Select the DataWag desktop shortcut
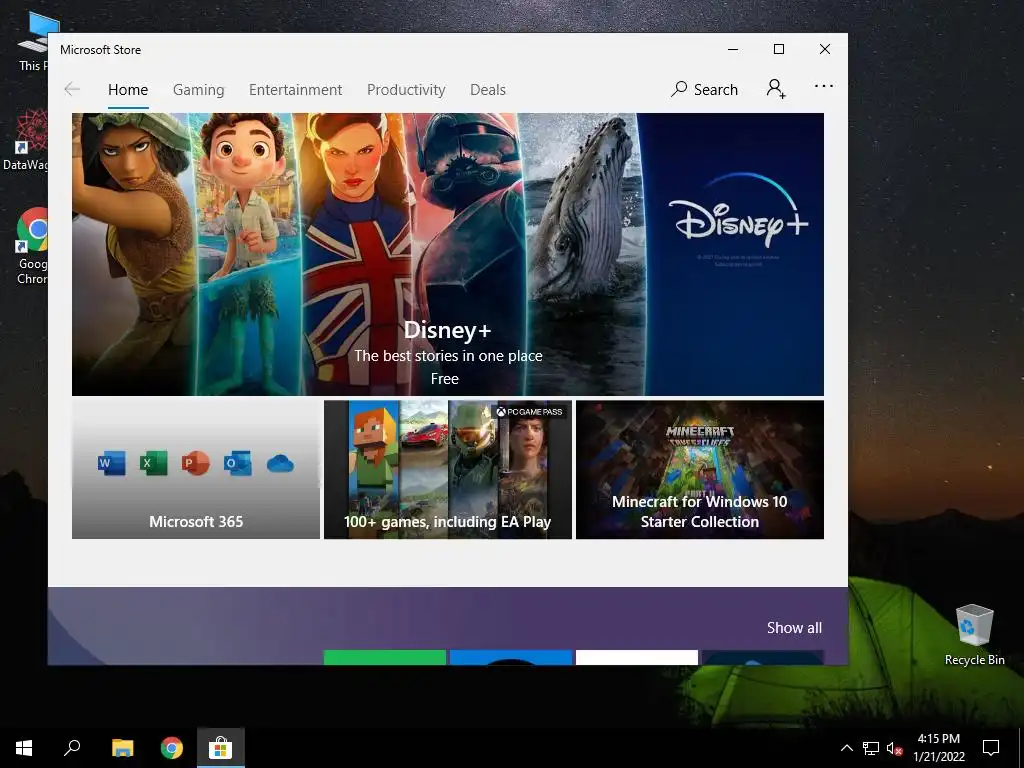 (x=27, y=140)
